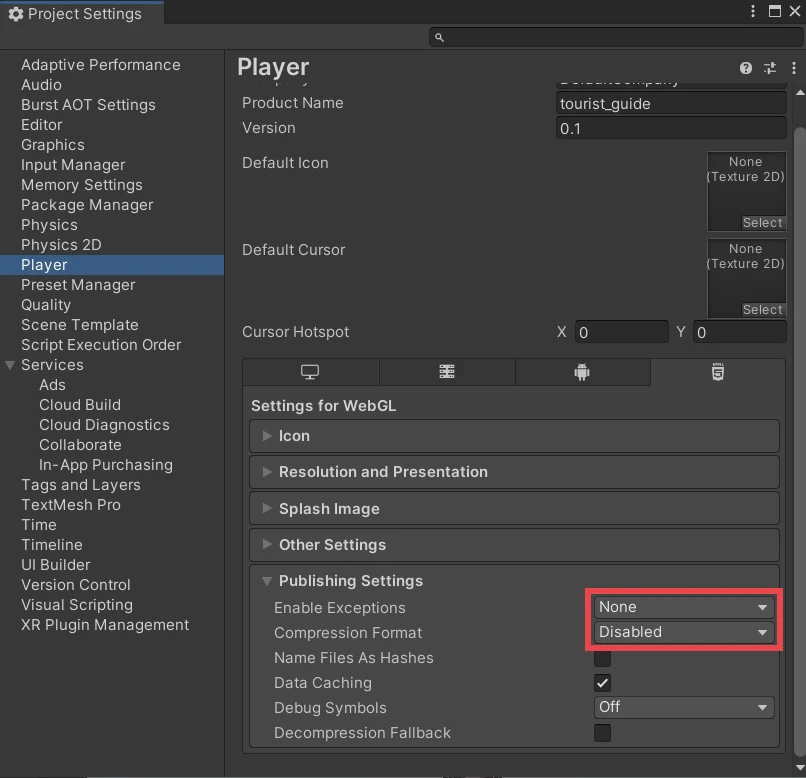Open In-App Purchasing settings
This screenshot has height=778, width=806.
pyautogui.click(x=106, y=465)
